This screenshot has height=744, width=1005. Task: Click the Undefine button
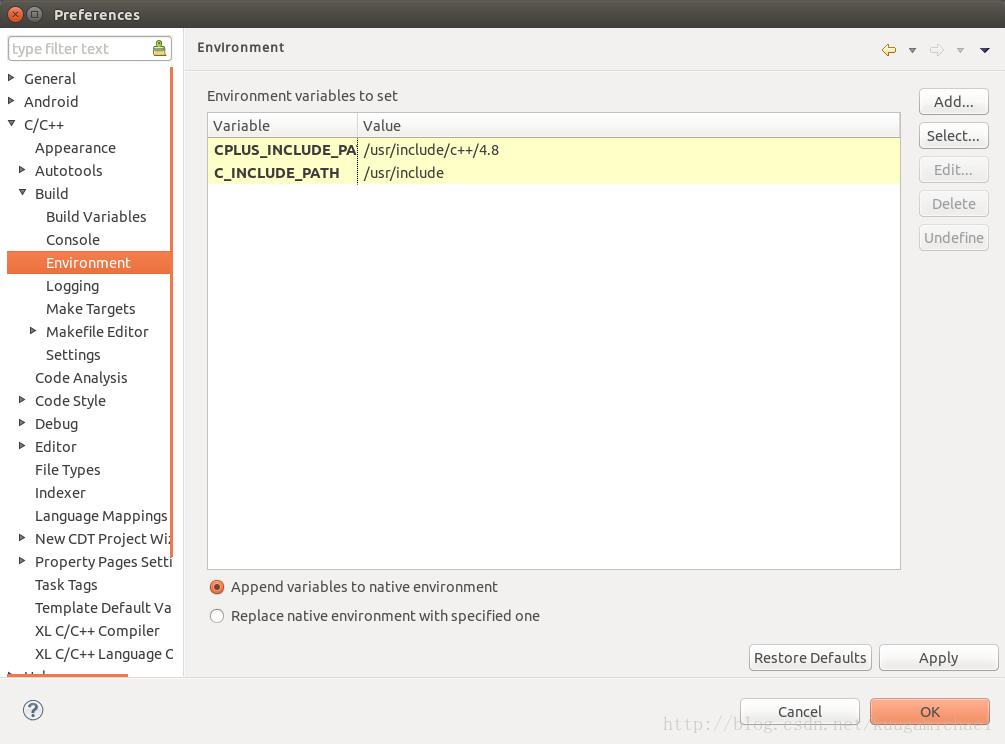coord(953,238)
